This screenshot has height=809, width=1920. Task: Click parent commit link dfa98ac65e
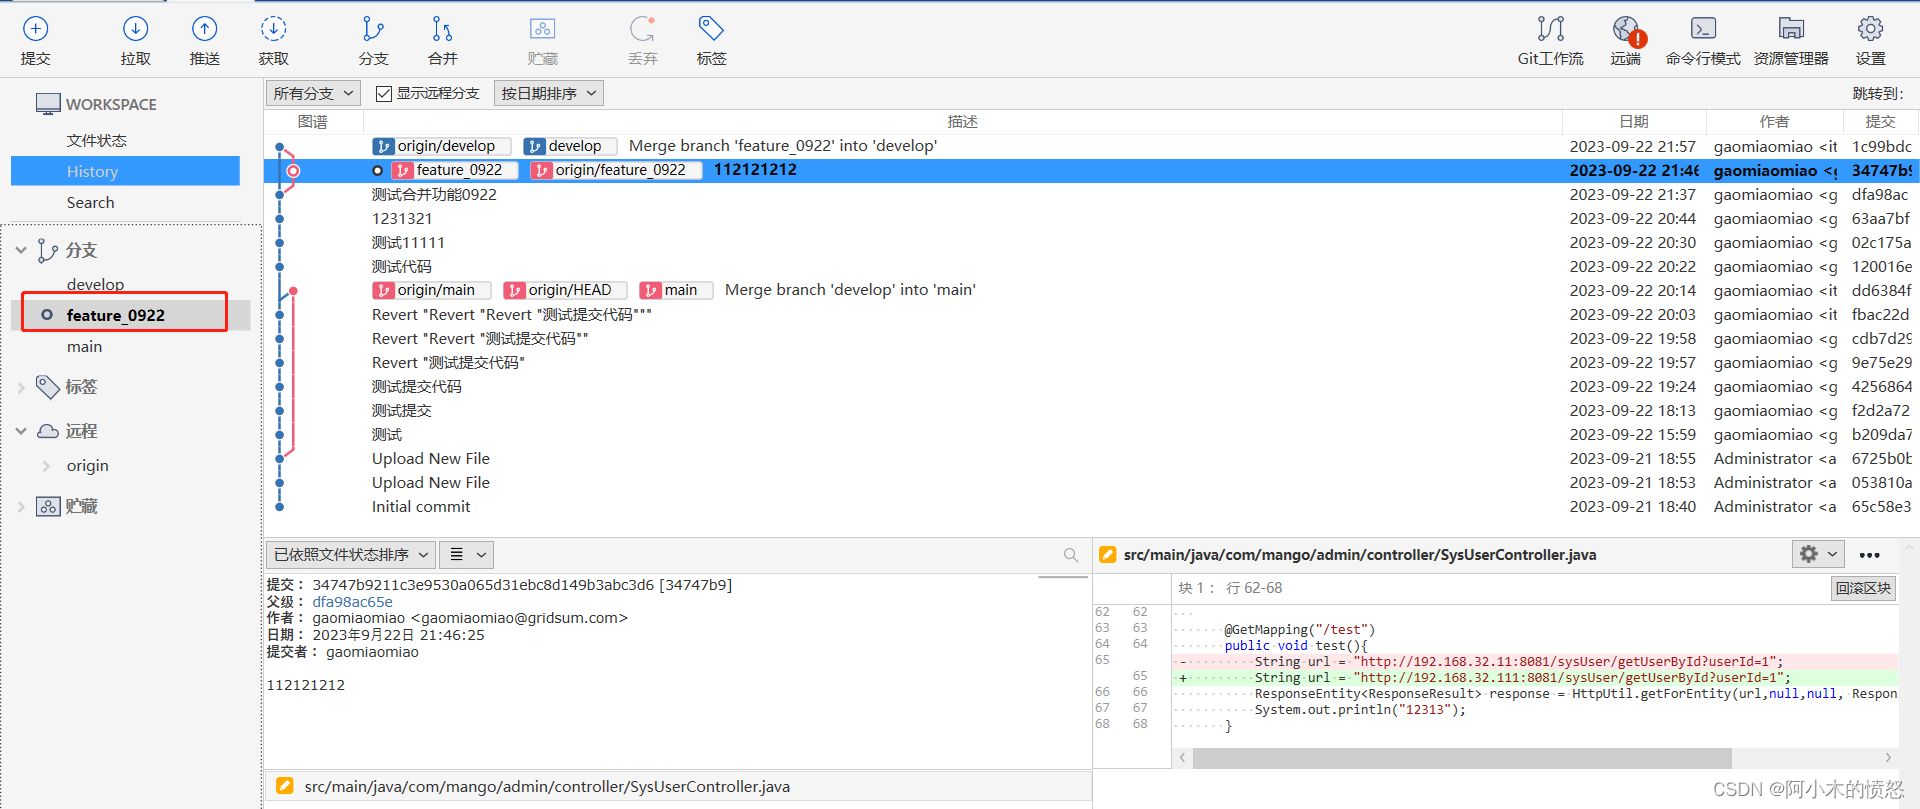352,602
